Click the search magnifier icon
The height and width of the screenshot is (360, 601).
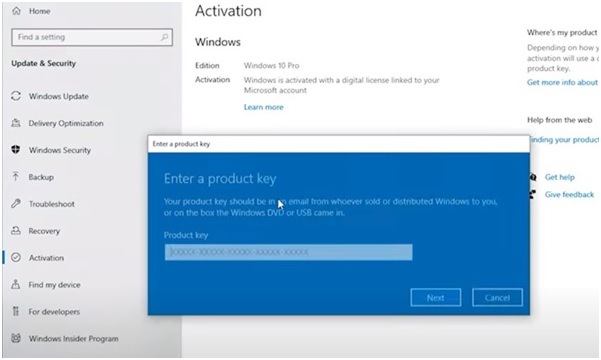pyautogui.click(x=164, y=37)
